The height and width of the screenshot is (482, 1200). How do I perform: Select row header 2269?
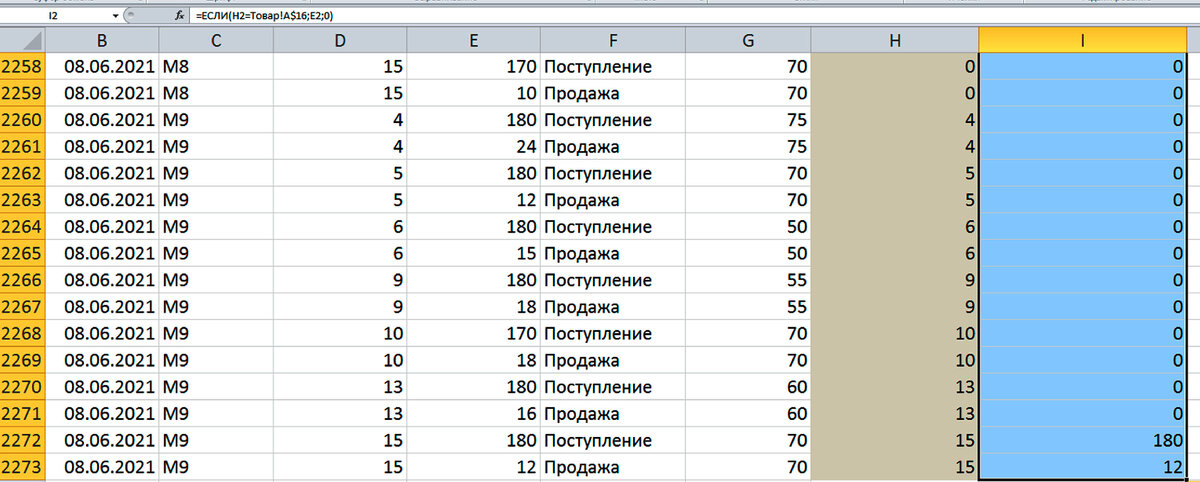(22, 360)
